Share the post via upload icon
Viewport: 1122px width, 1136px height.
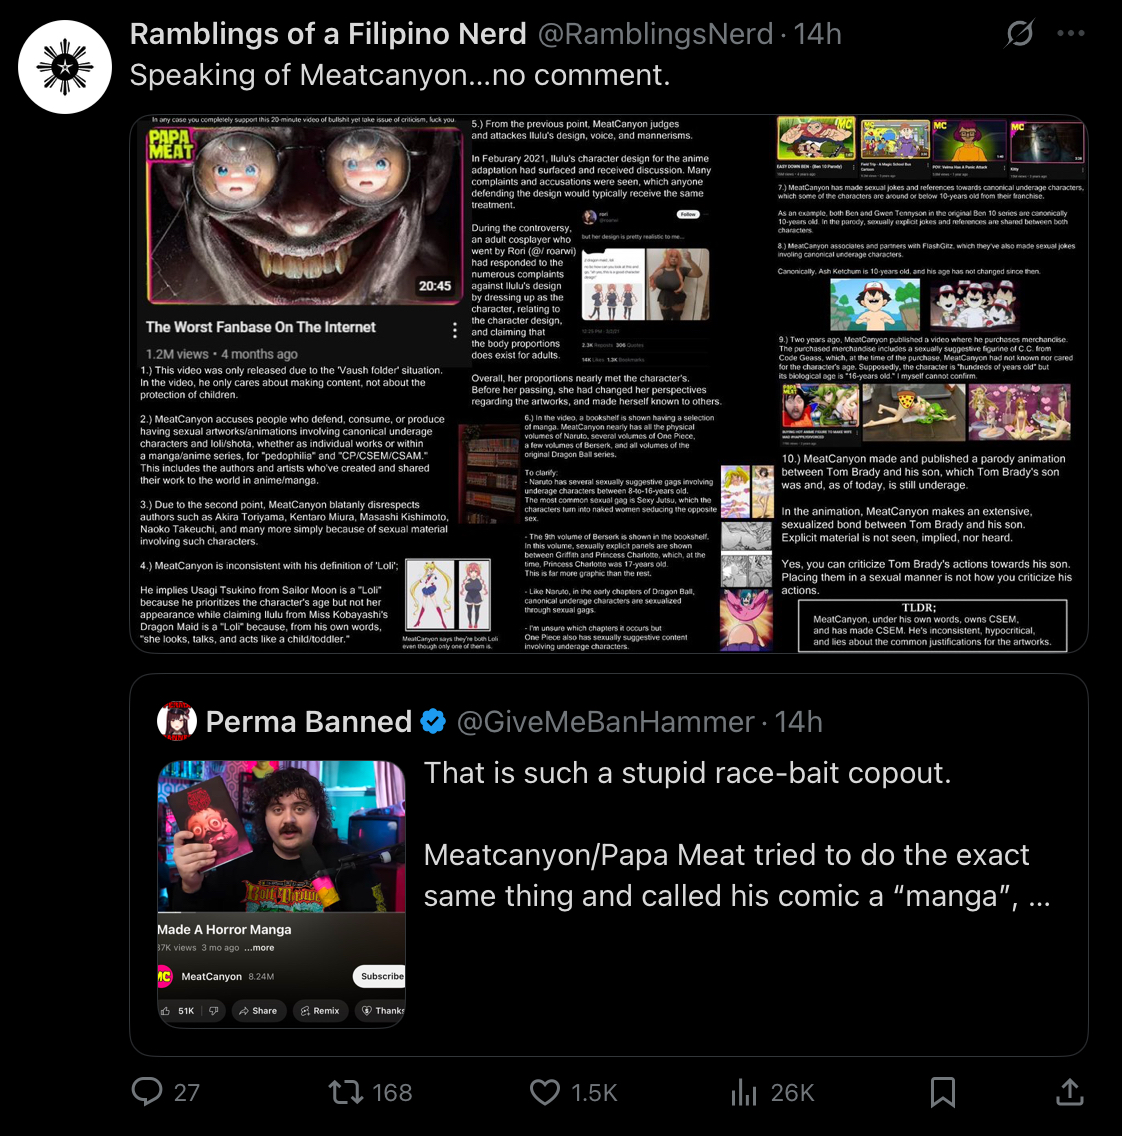1069,1091
